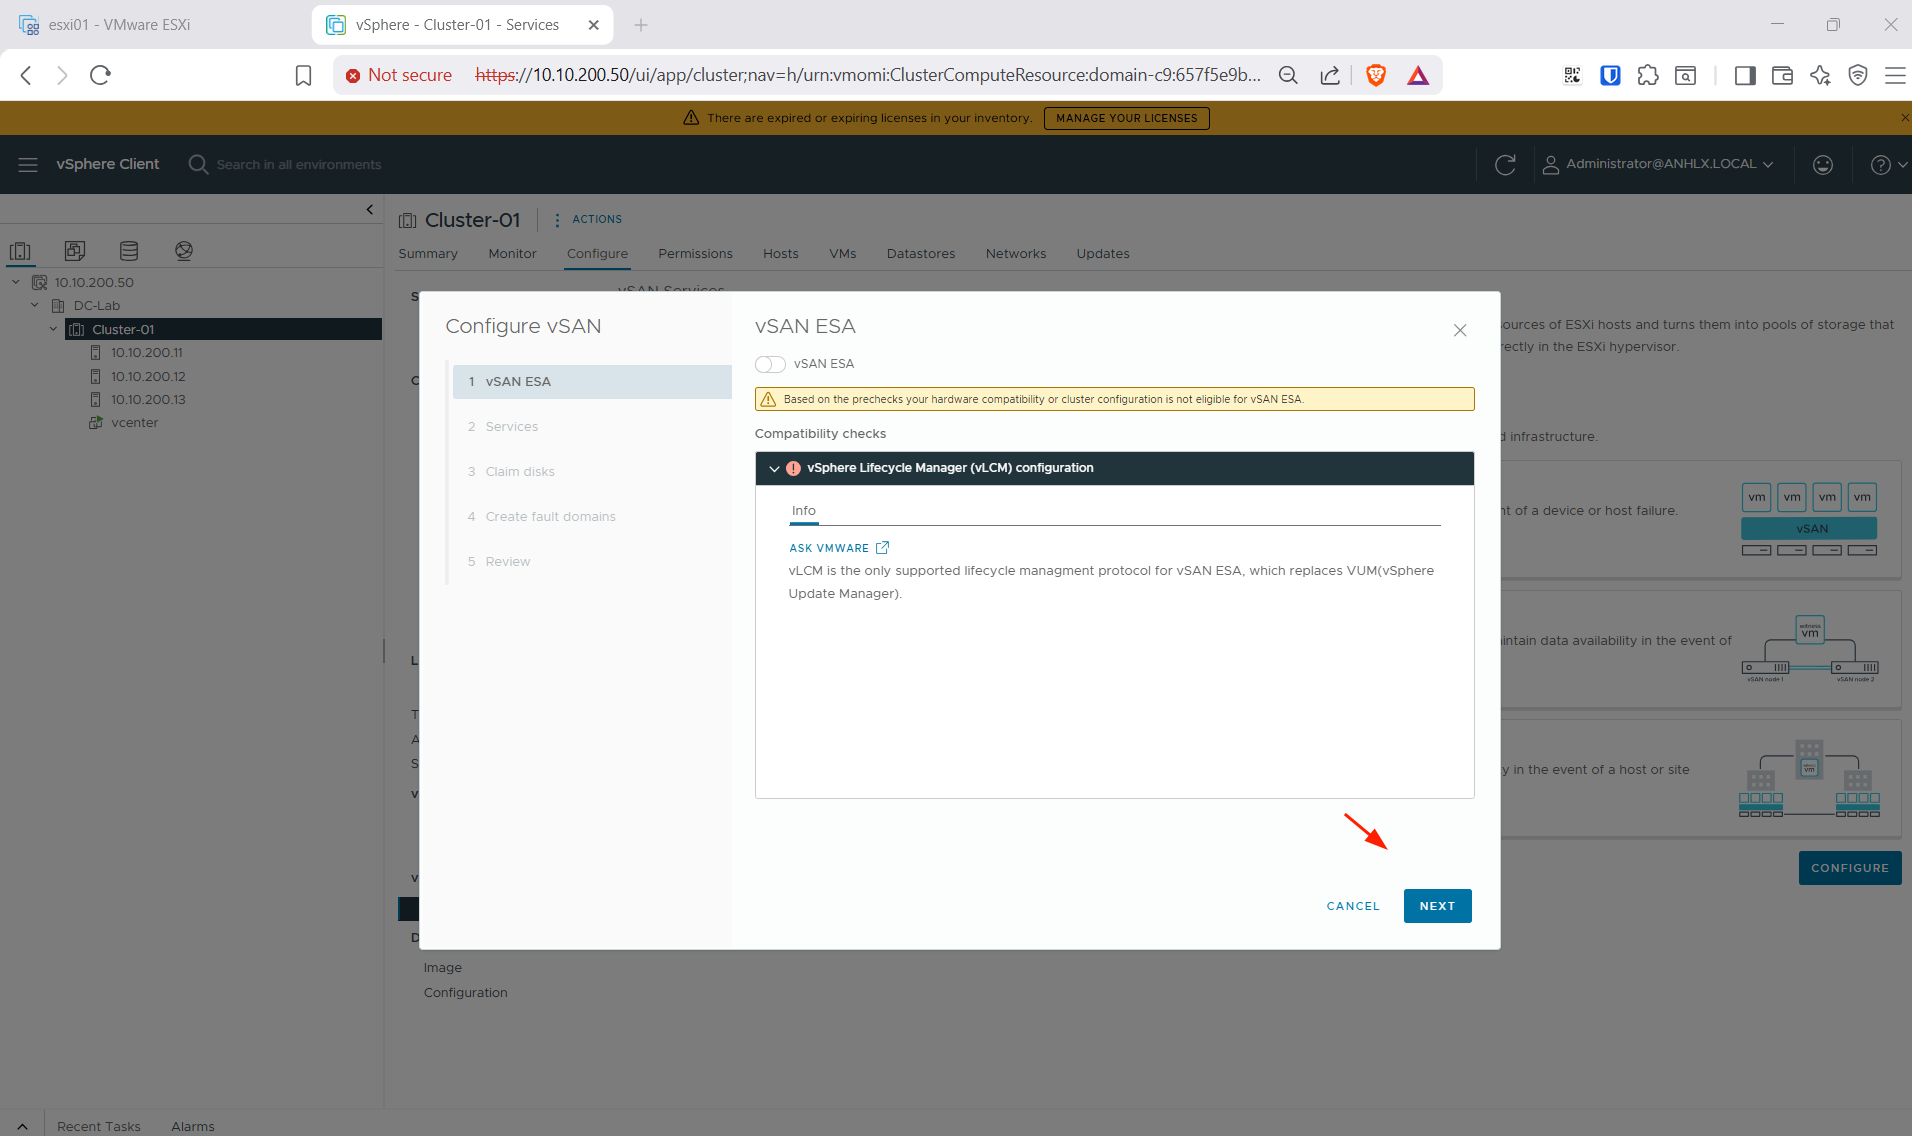Open the Monitor tab
Viewport: 1912px width, 1136px height.
[x=512, y=254]
